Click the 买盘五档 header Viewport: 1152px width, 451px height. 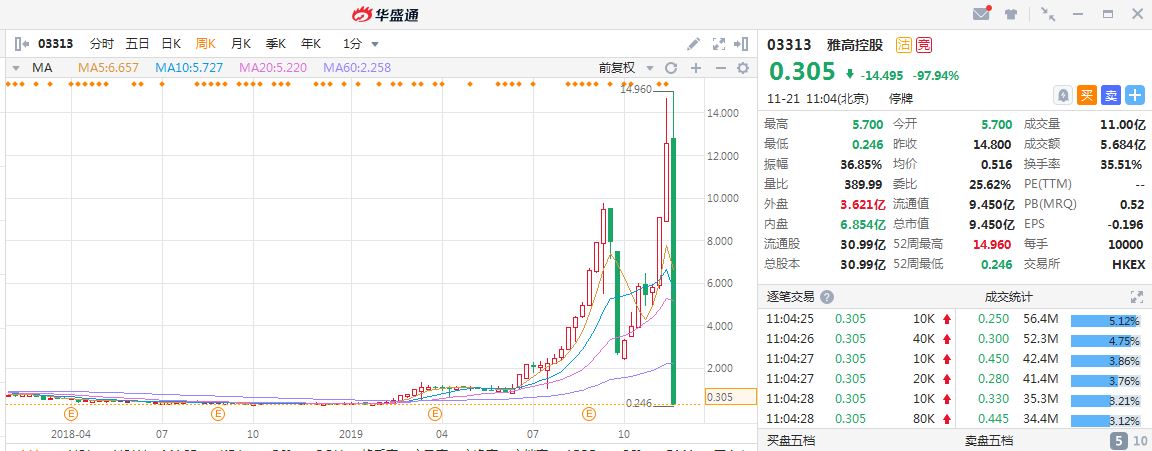[x=791, y=441]
